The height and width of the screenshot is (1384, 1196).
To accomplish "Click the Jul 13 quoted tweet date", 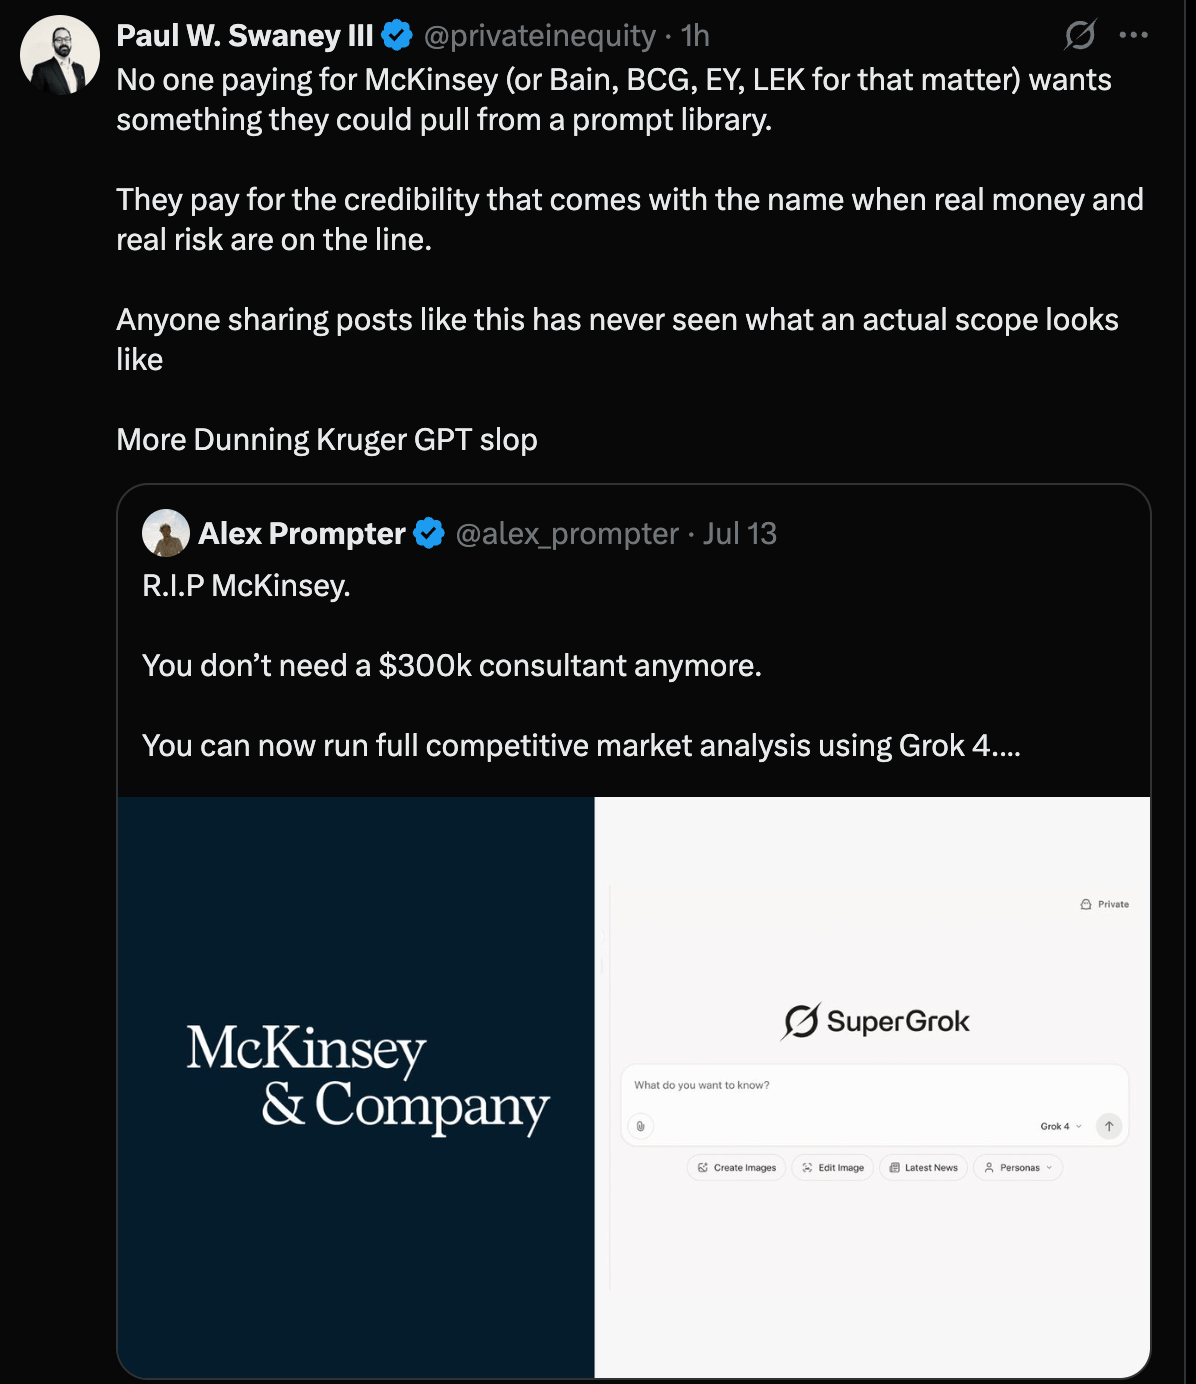I will pos(740,534).
